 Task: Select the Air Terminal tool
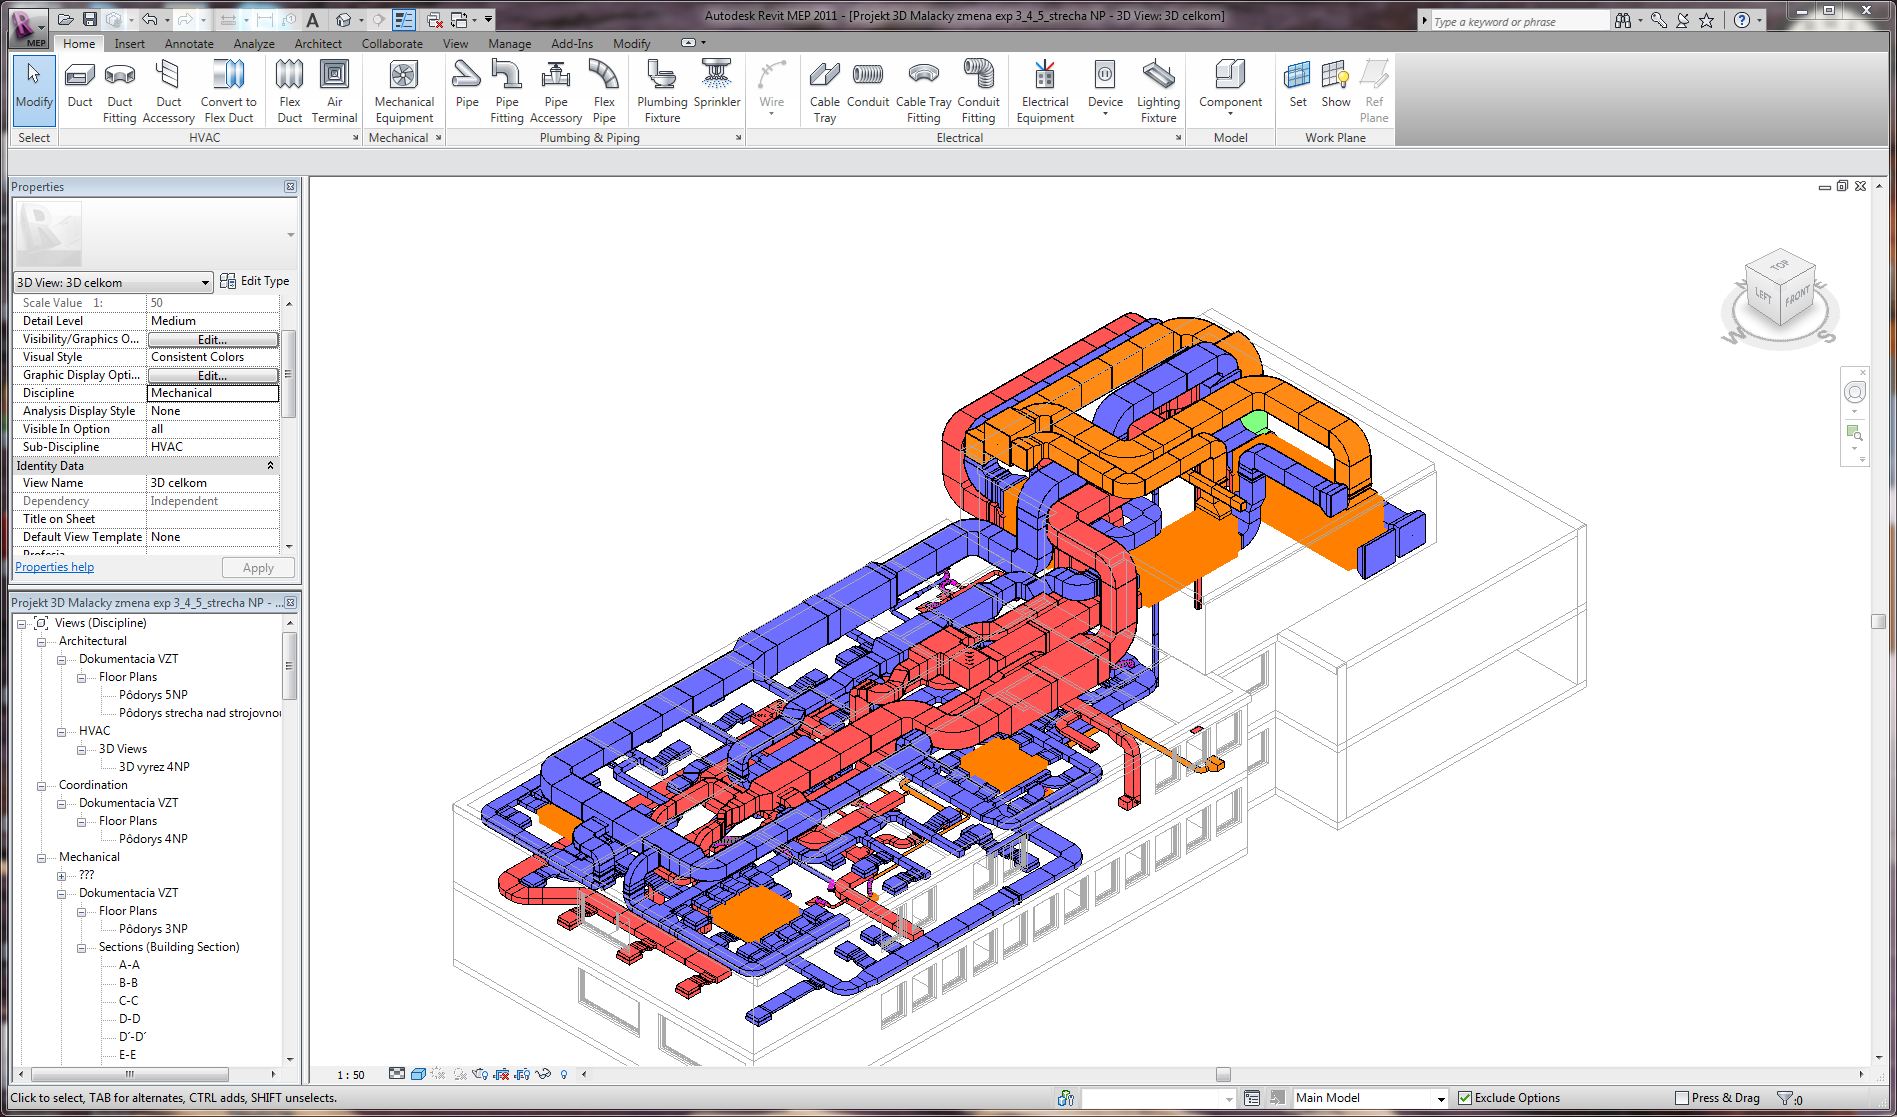point(334,90)
